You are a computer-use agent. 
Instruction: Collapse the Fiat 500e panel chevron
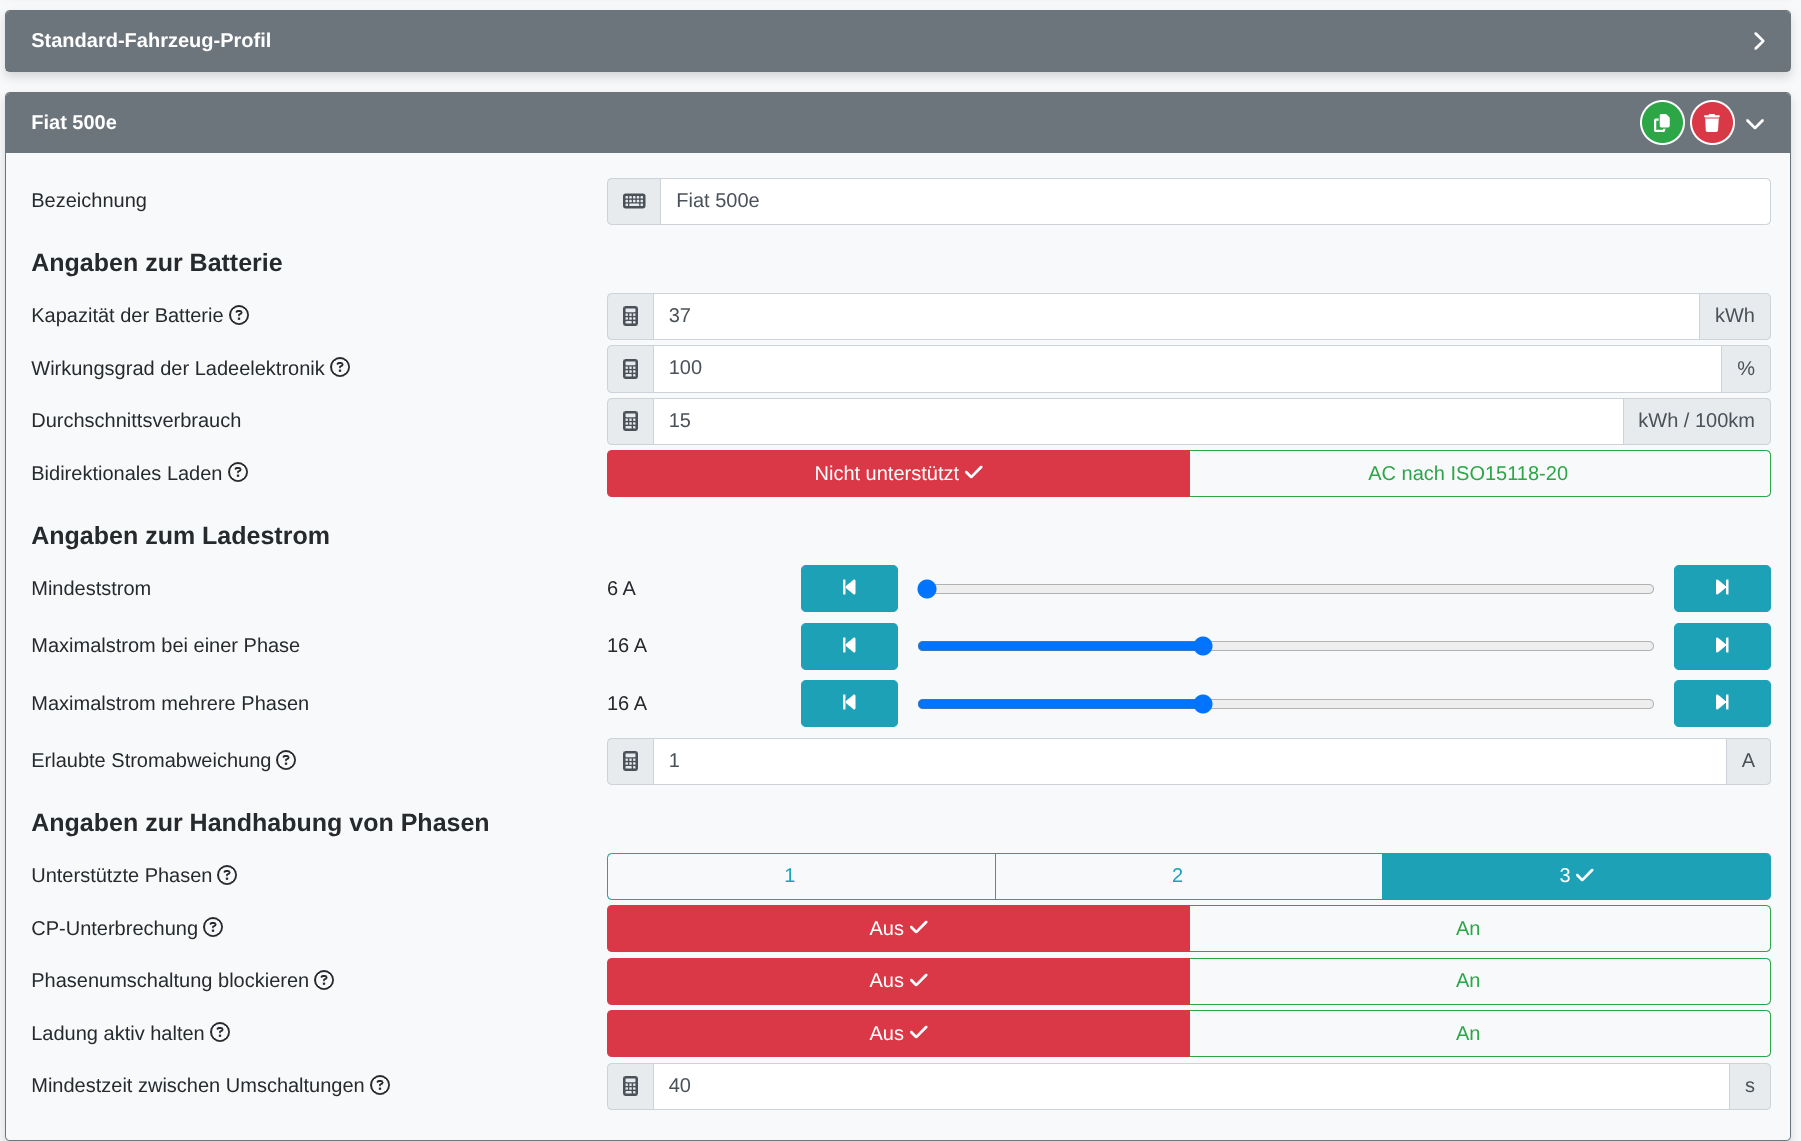1755,123
